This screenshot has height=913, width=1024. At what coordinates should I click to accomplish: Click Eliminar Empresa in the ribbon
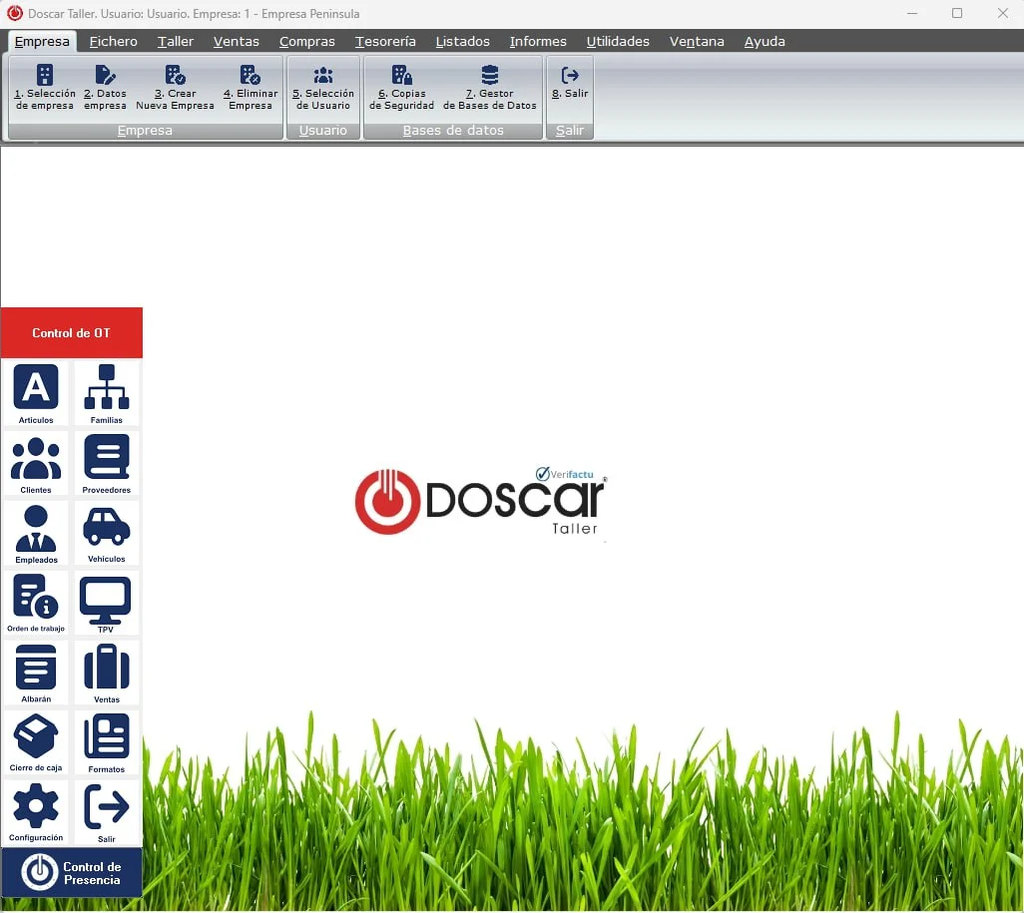pyautogui.click(x=250, y=88)
